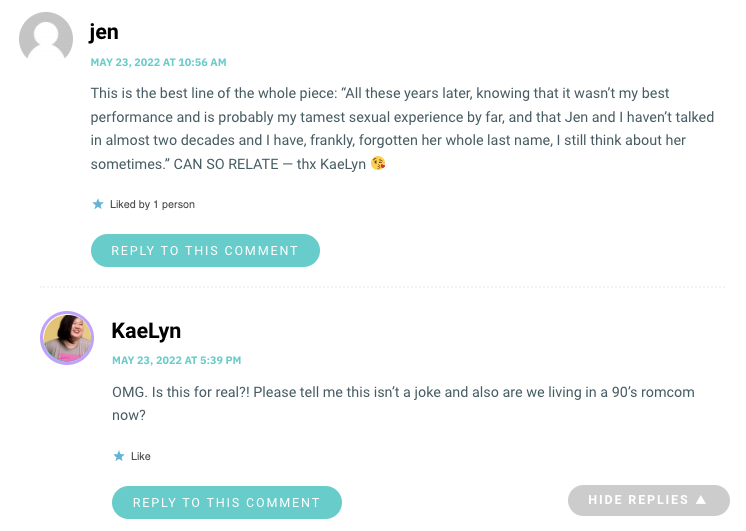Click the commenter name 'KaeLyn'

click(x=146, y=330)
